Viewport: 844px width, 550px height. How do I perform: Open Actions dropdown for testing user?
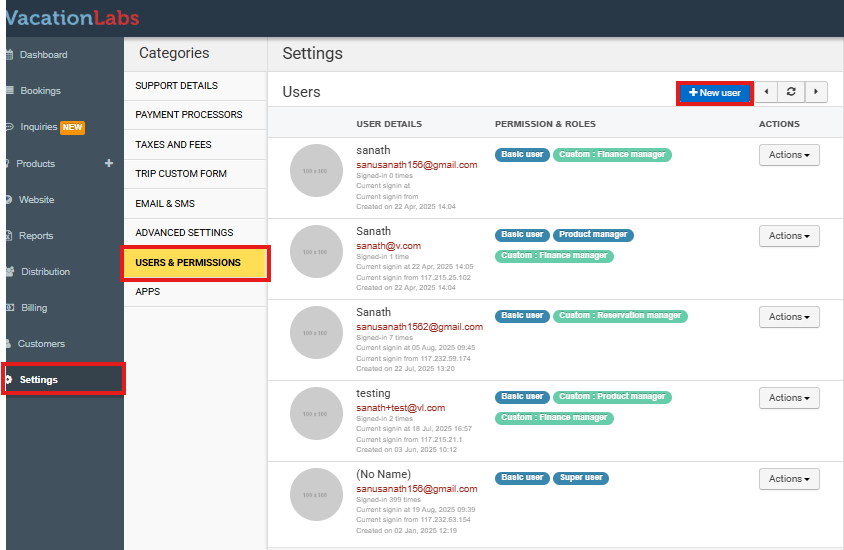coord(789,398)
